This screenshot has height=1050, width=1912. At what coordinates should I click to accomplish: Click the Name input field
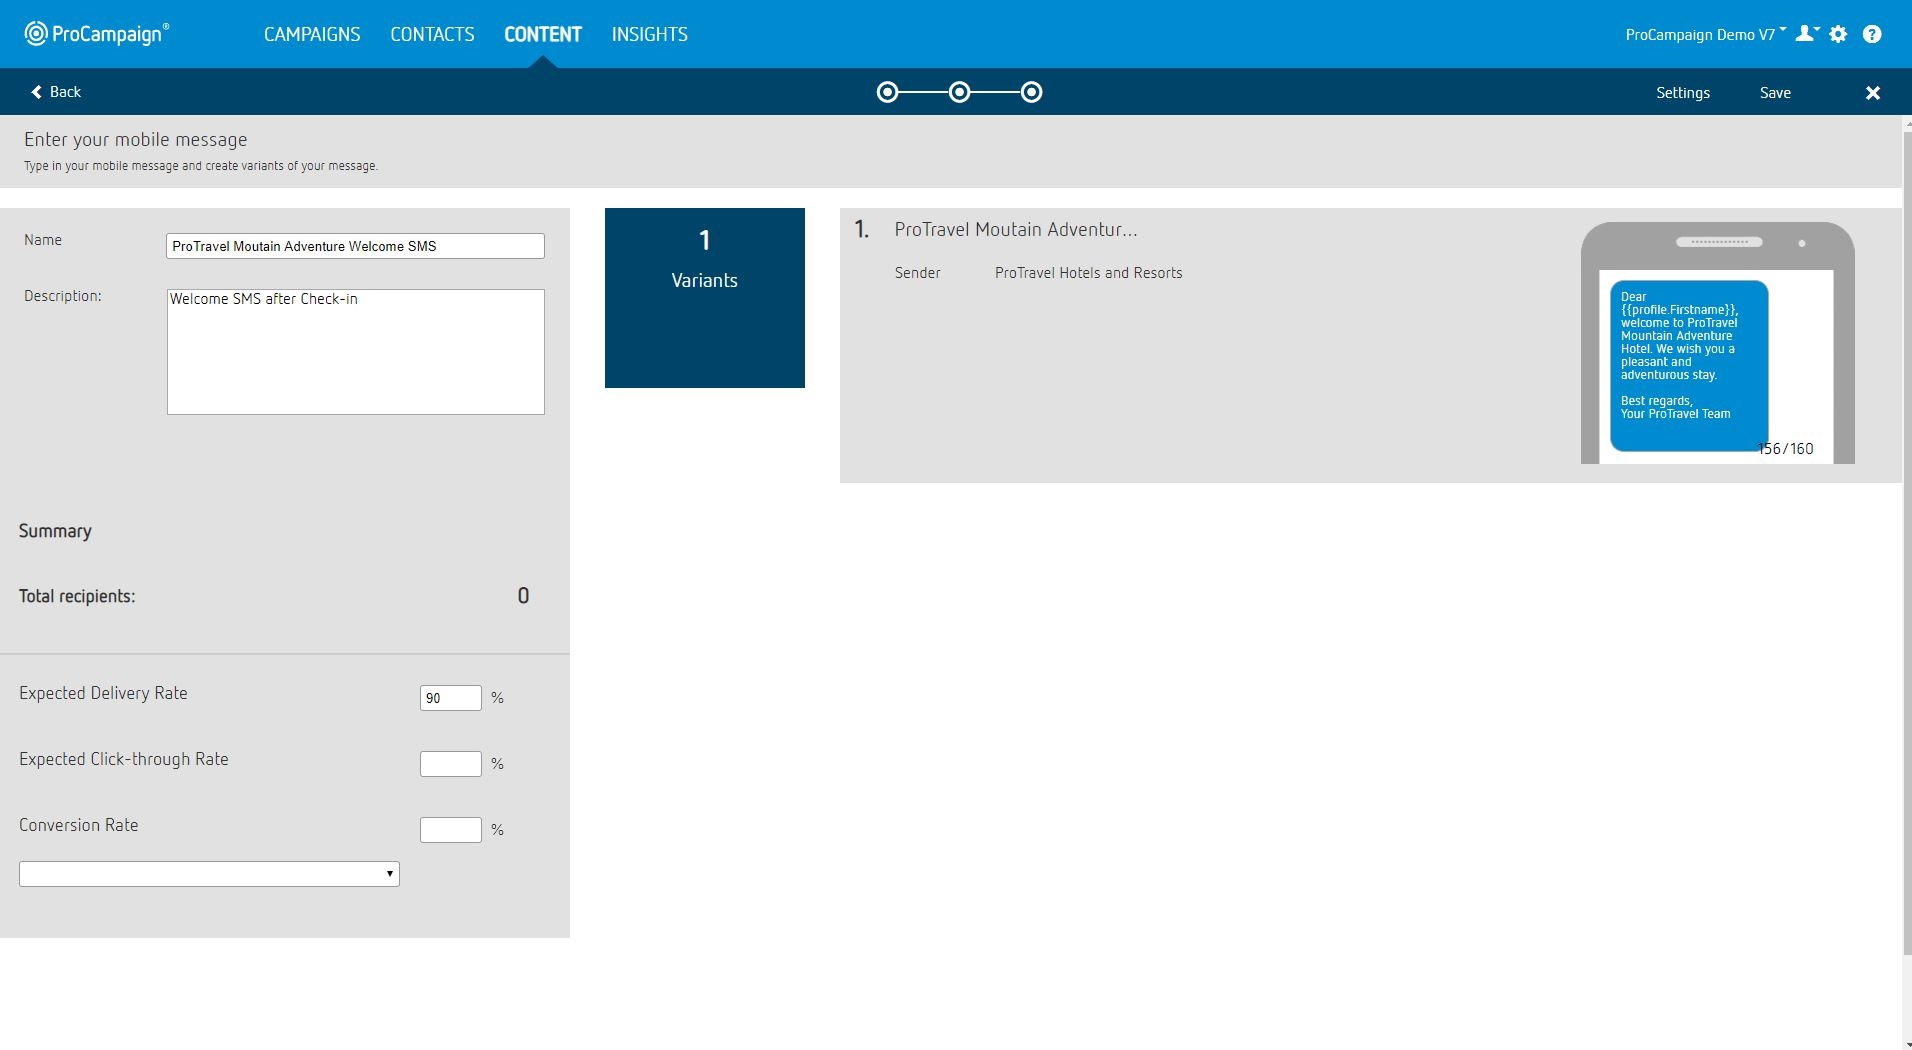(355, 246)
